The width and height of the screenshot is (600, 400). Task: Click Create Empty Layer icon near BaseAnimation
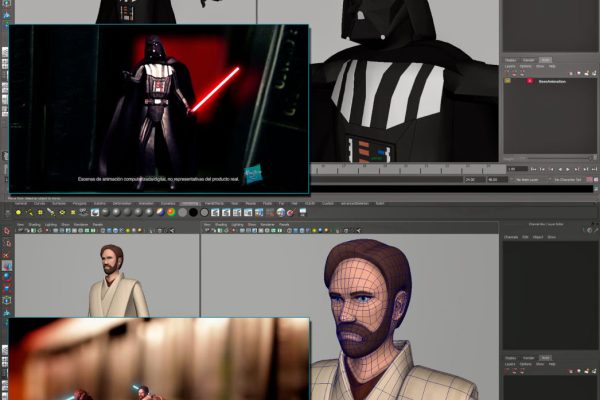[587, 73]
